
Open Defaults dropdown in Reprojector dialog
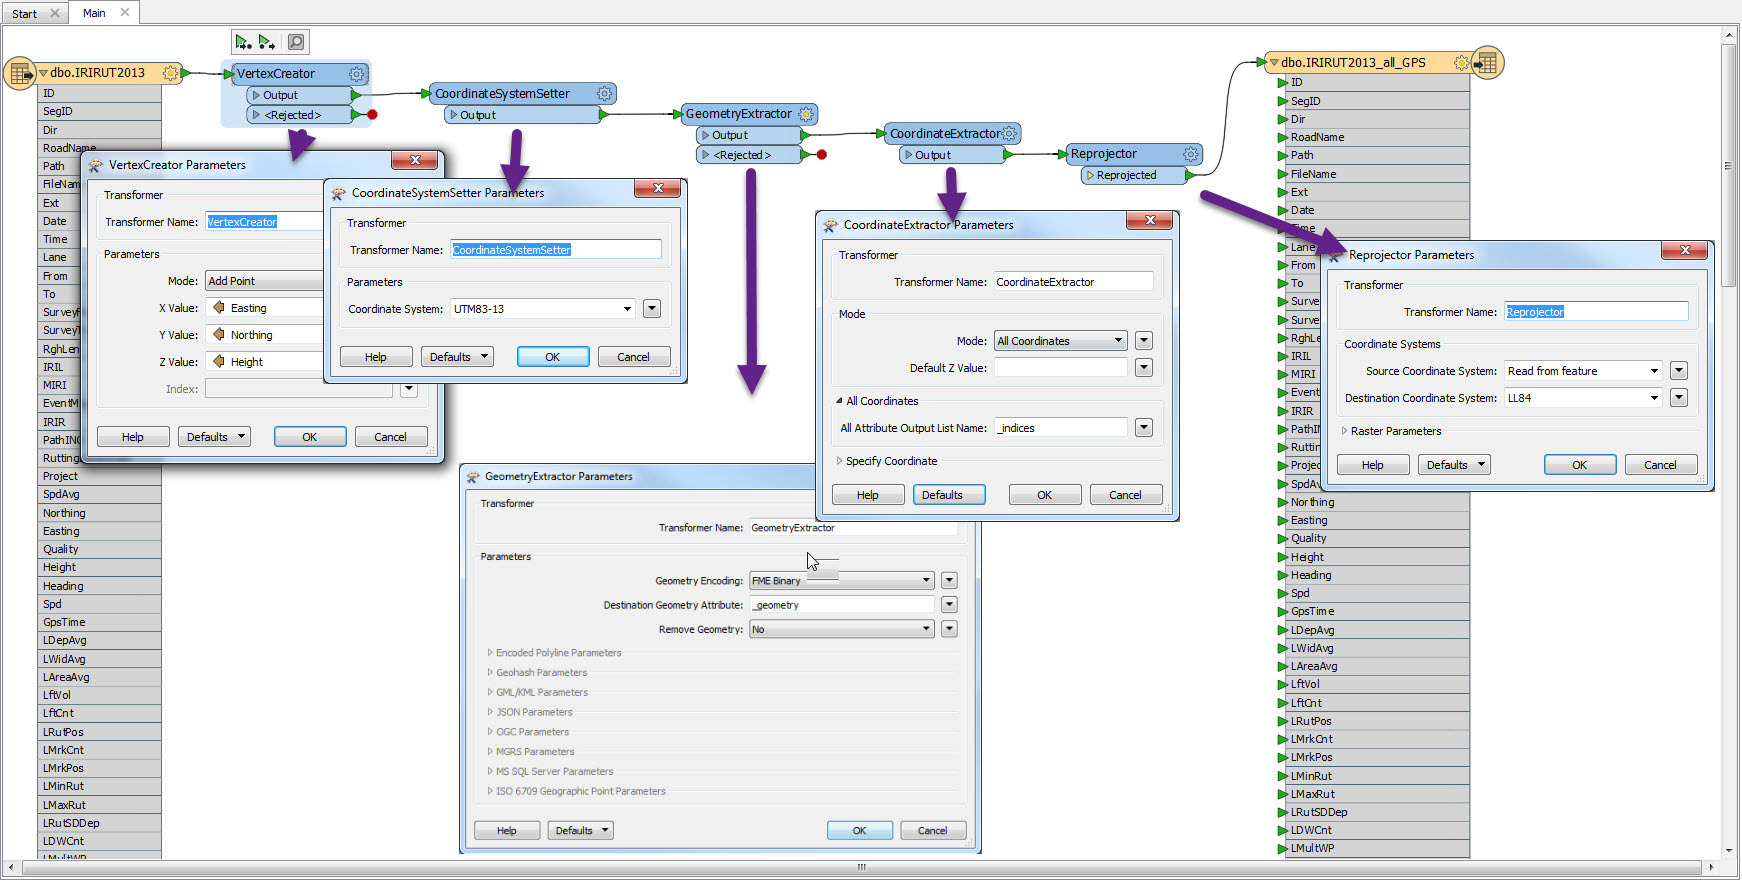pyautogui.click(x=1454, y=465)
